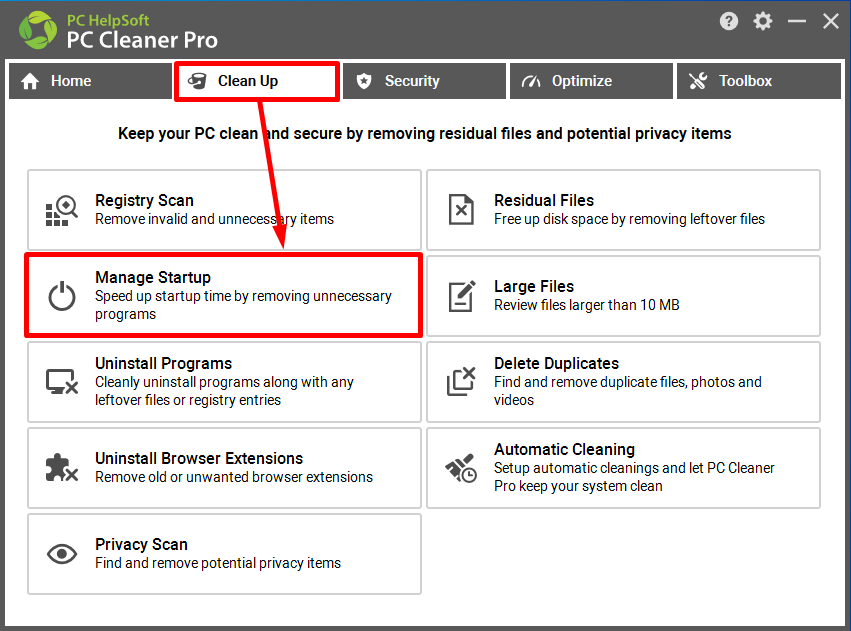Open Automatic Cleaning setup
The image size is (851, 631).
624,468
